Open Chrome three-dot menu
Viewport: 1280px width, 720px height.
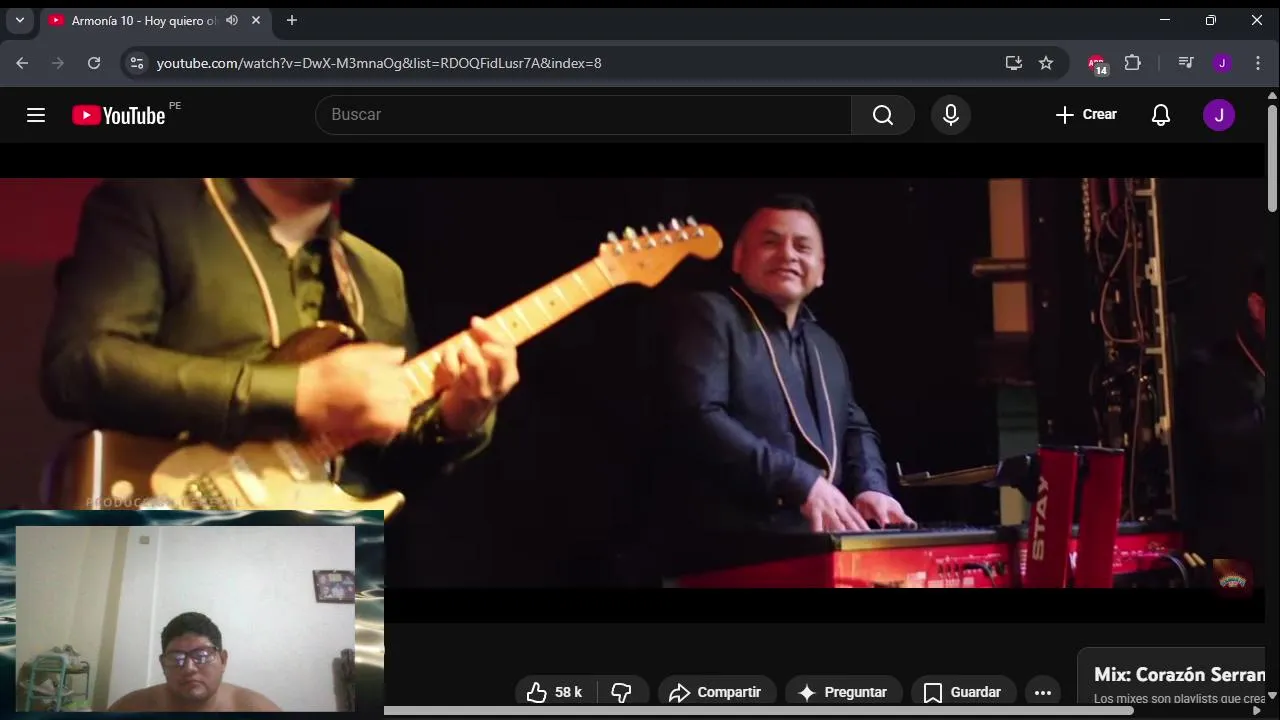tap(1258, 63)
